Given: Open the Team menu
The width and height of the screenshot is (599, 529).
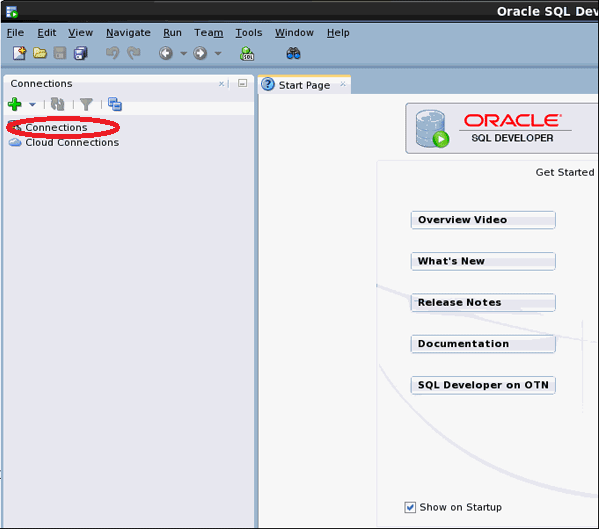Looking at the screenshot, I should click(209, 33).
